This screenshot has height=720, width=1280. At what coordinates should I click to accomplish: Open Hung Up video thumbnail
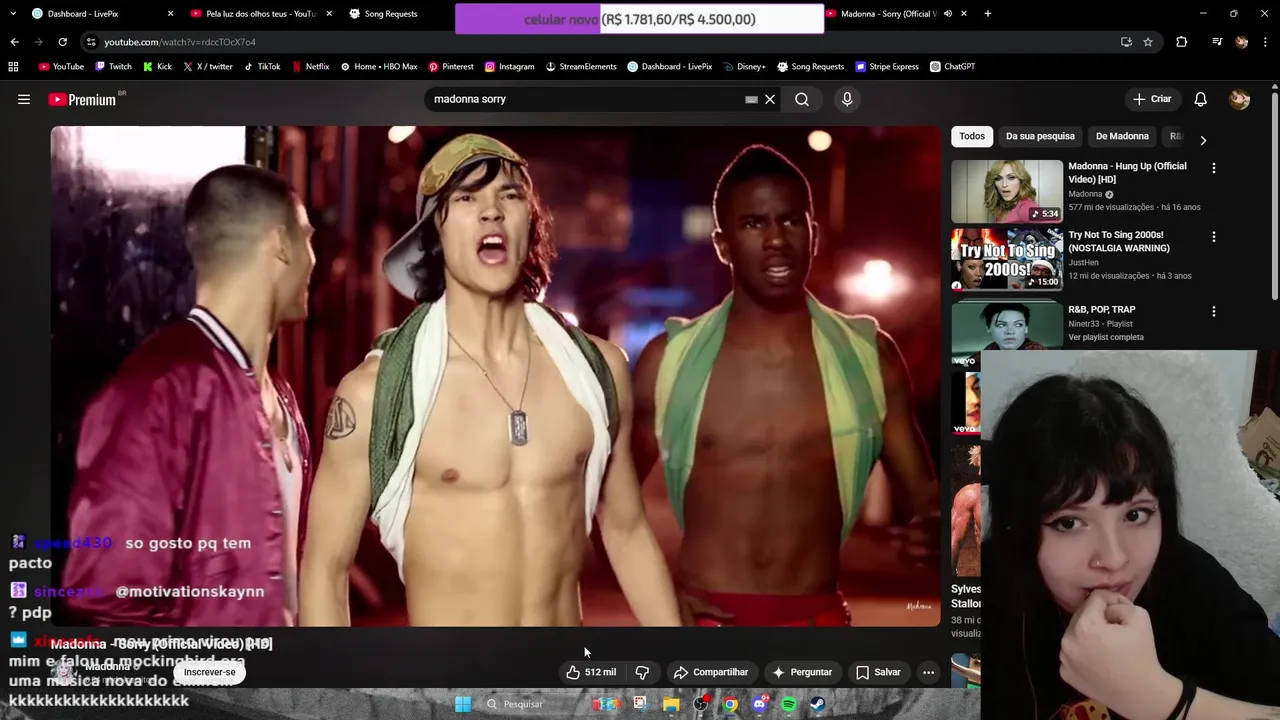1007,191
